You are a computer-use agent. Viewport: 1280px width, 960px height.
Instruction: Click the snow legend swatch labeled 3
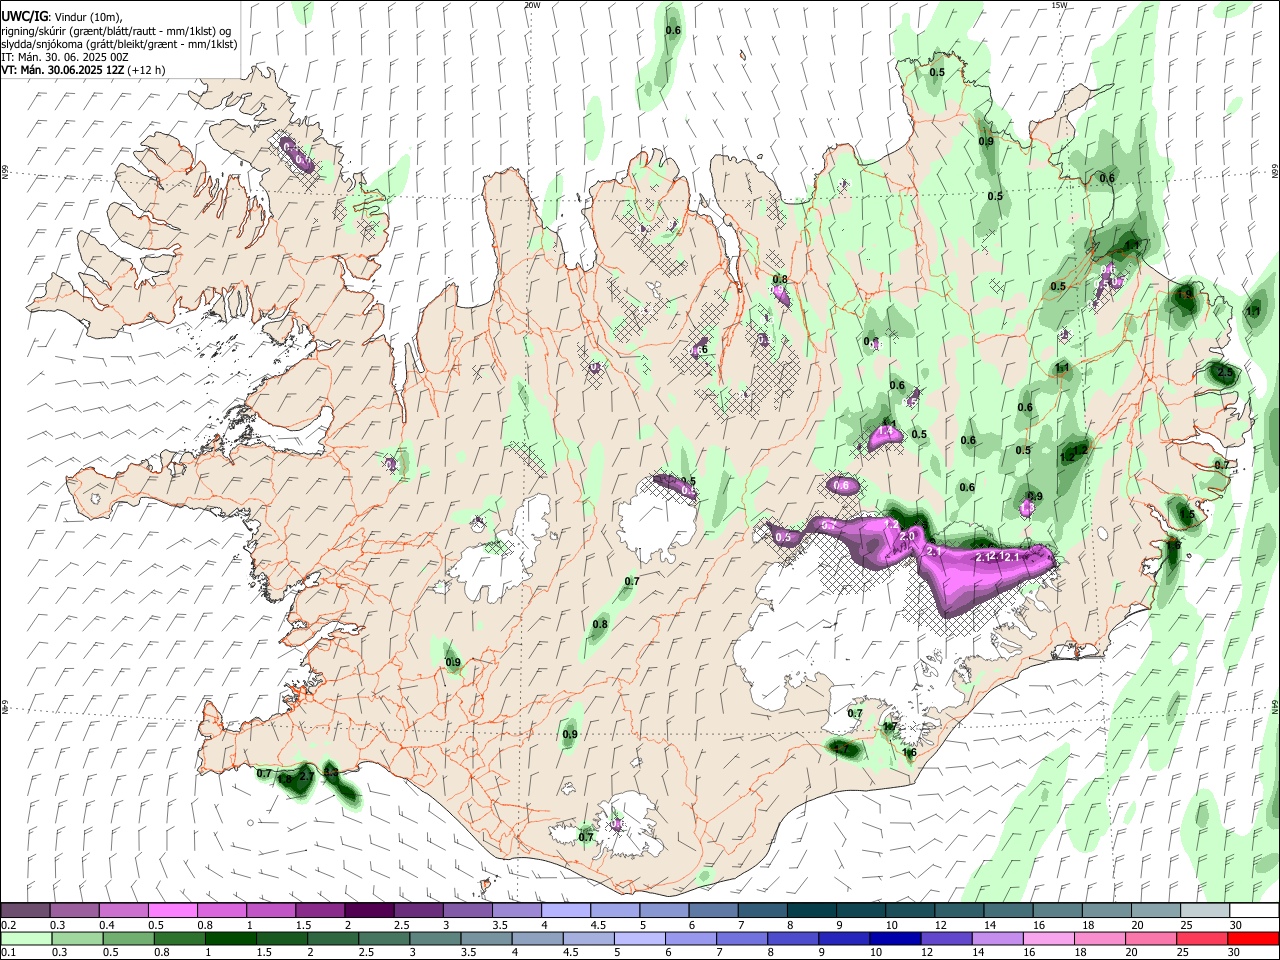click(x=467, y=911)
